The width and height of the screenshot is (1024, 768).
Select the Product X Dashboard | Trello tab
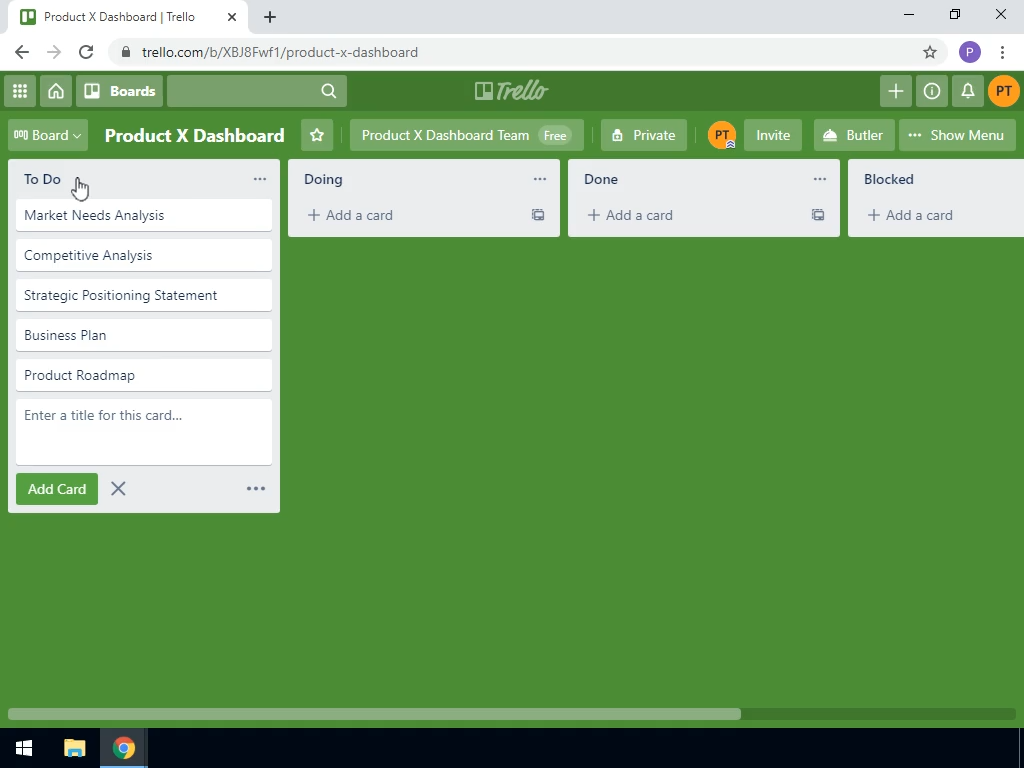point(128,17)
